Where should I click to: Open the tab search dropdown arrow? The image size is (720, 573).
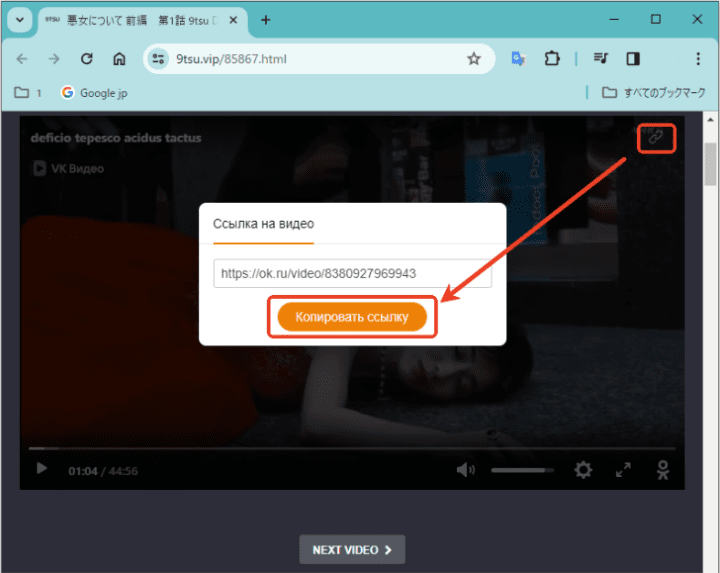[20, 20]
